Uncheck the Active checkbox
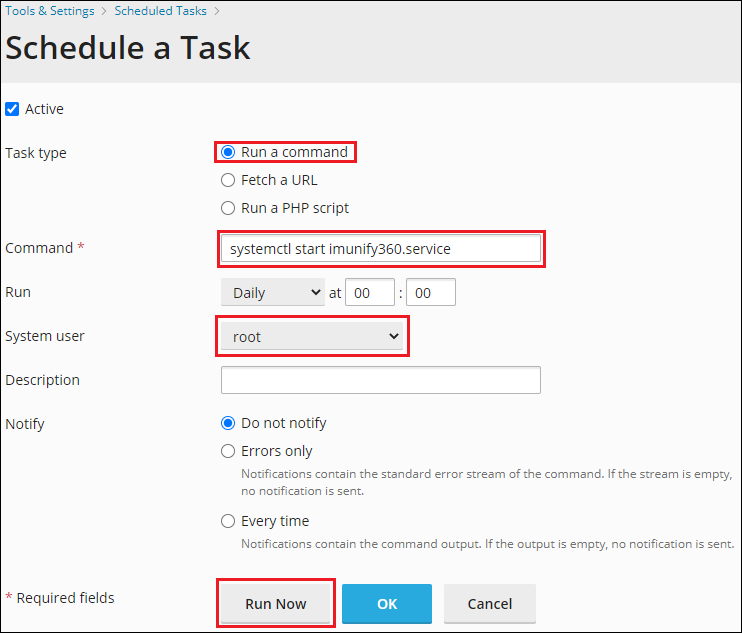 (12, 109)
